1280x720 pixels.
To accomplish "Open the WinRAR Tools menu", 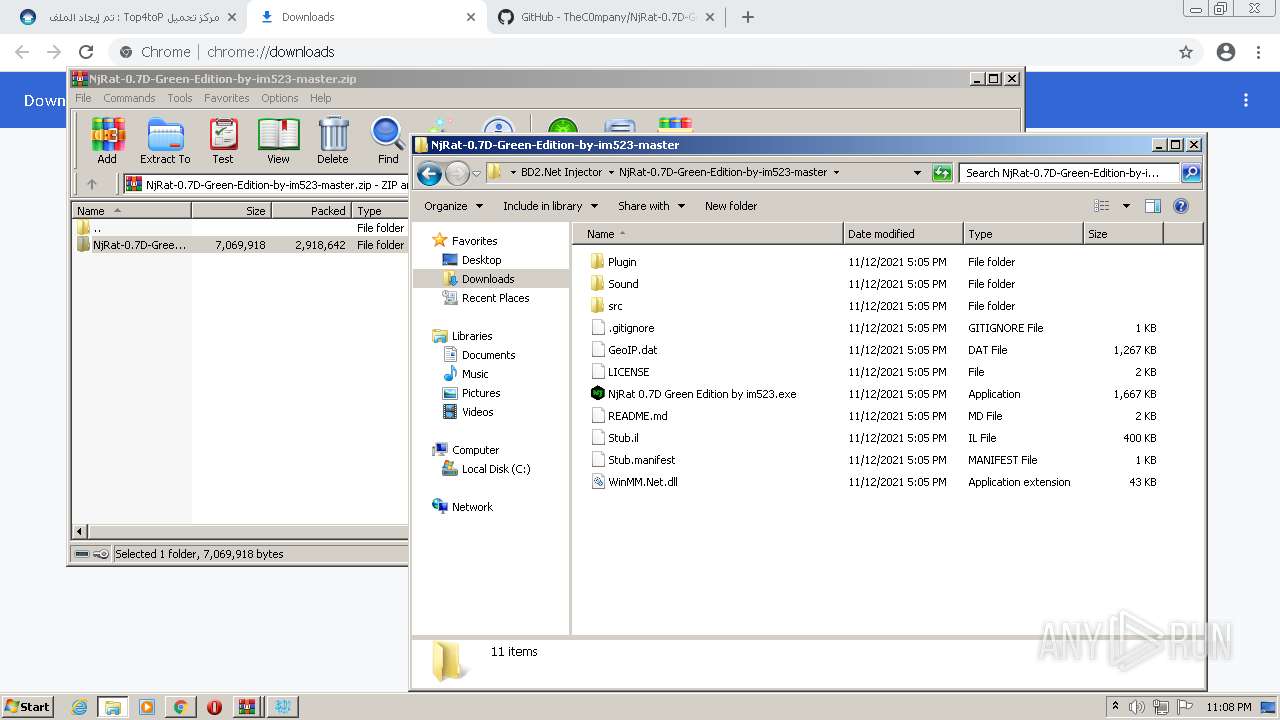I will tap(180, 98).
